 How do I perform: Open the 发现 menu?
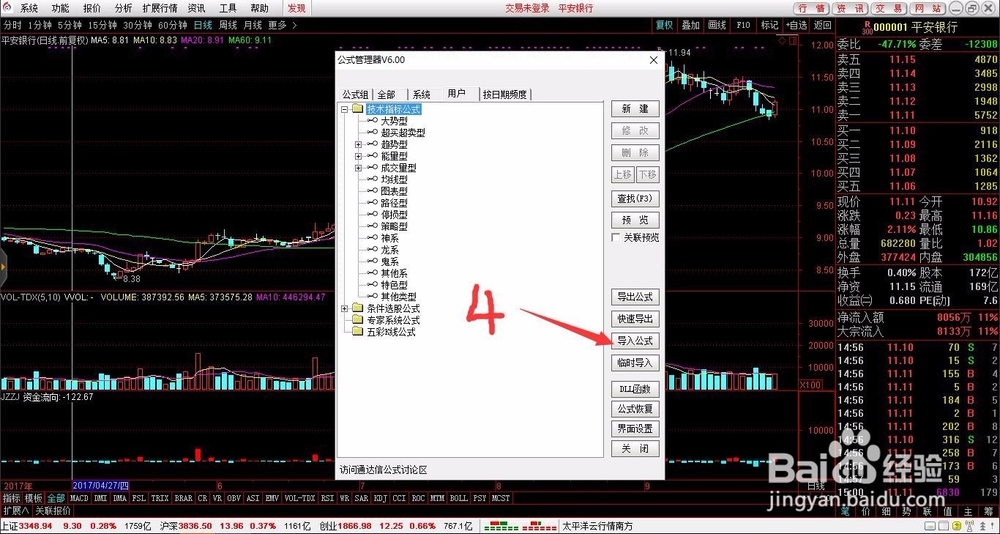[297, 8]
